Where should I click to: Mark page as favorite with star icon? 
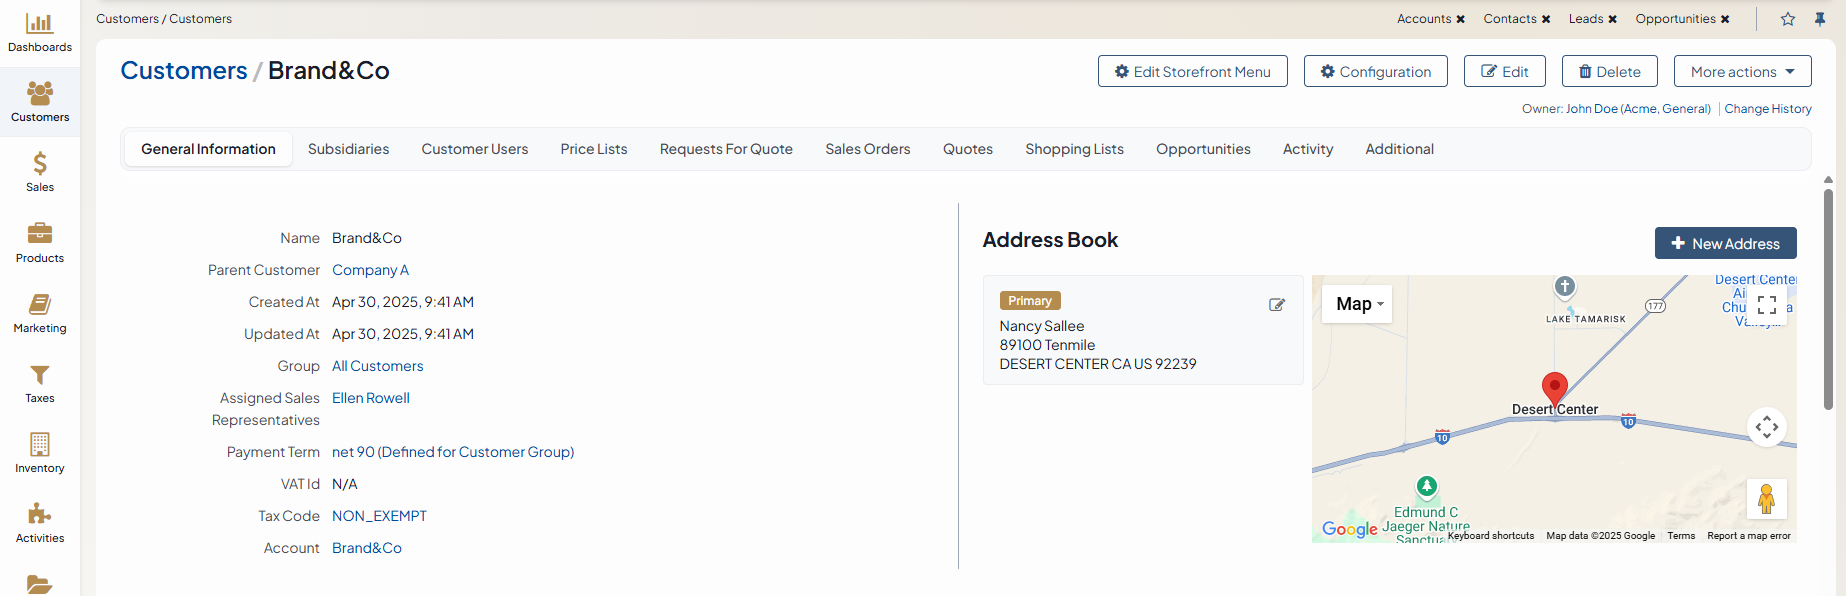point(1788,19)
